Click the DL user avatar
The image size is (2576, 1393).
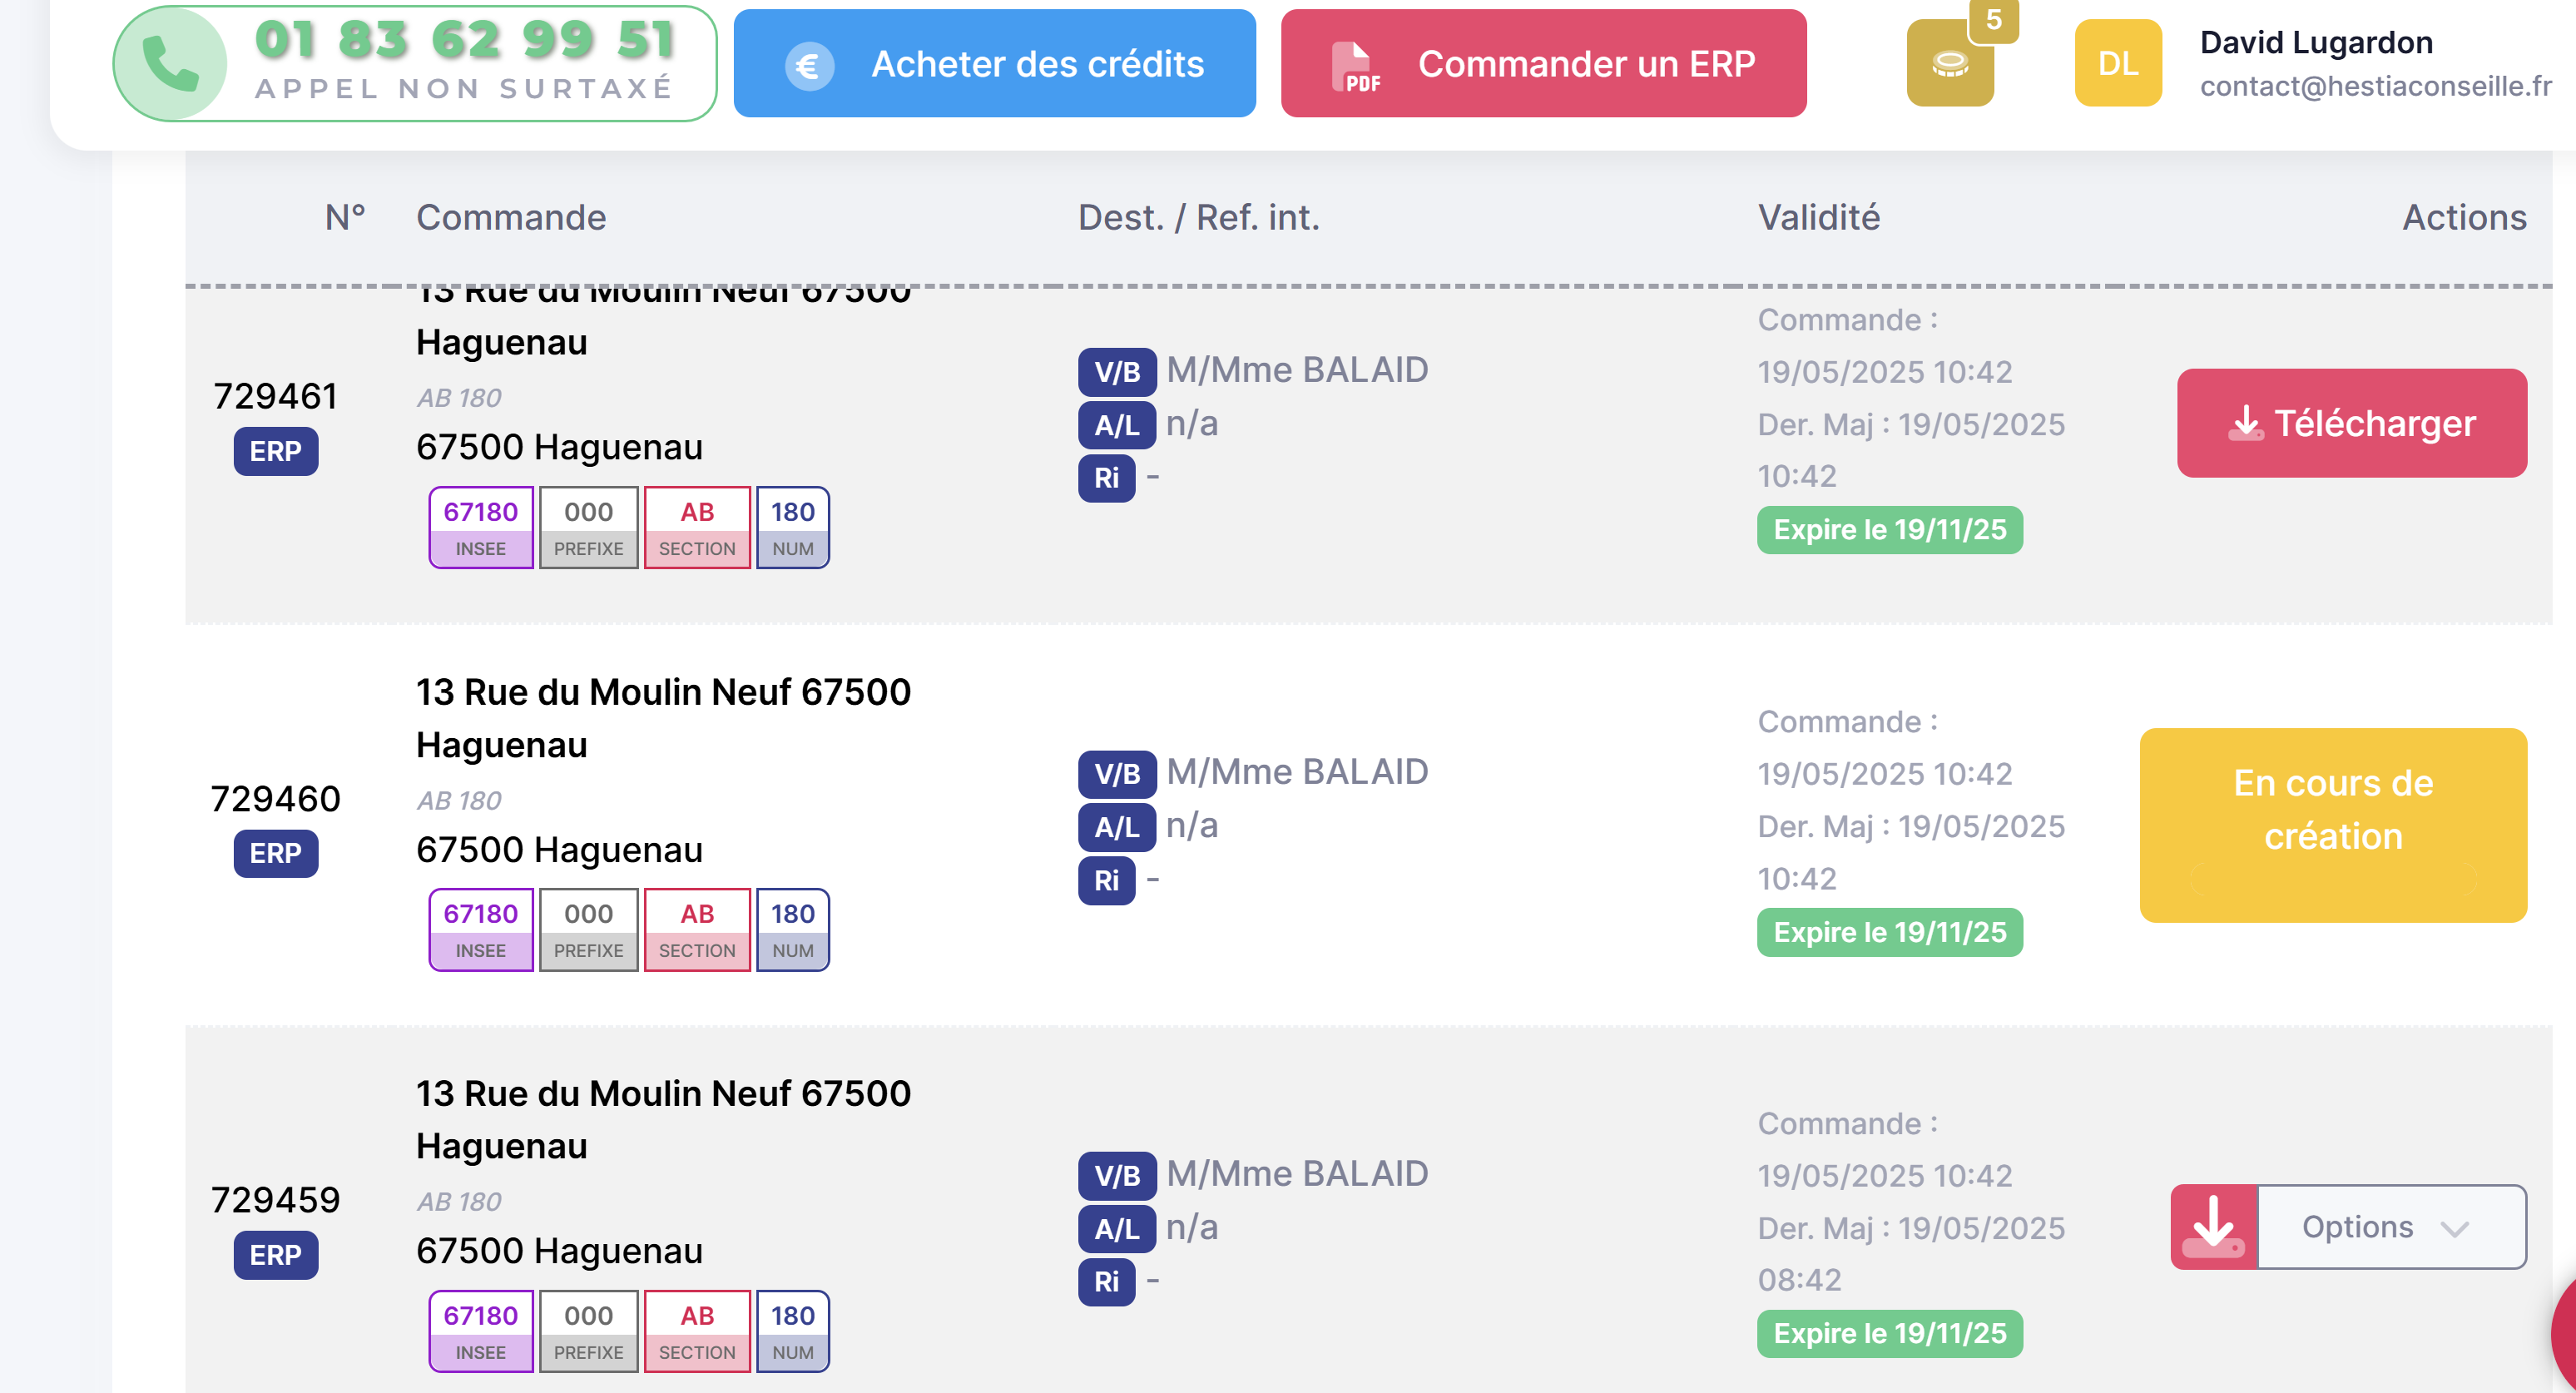point(2117,63)
